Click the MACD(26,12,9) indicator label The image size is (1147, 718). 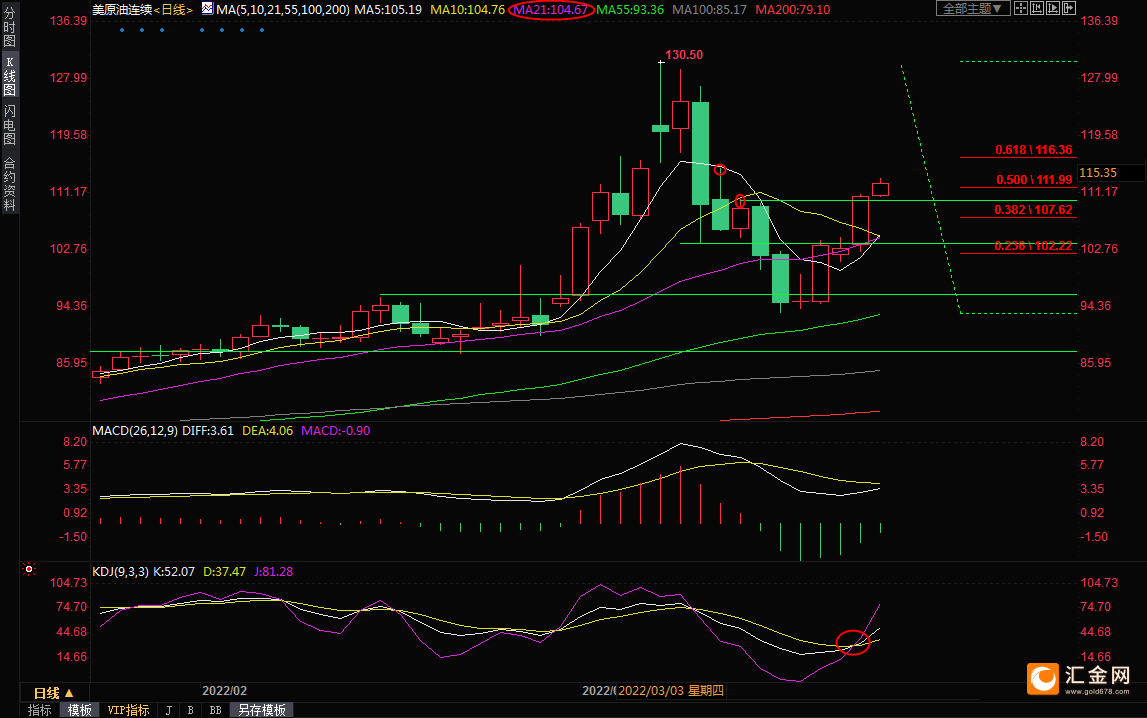pos(135,431)
